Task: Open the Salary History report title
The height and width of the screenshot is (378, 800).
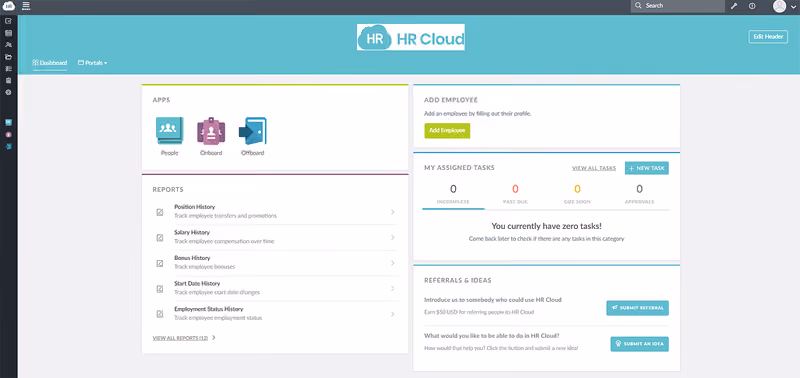Action: pos(192,233)
